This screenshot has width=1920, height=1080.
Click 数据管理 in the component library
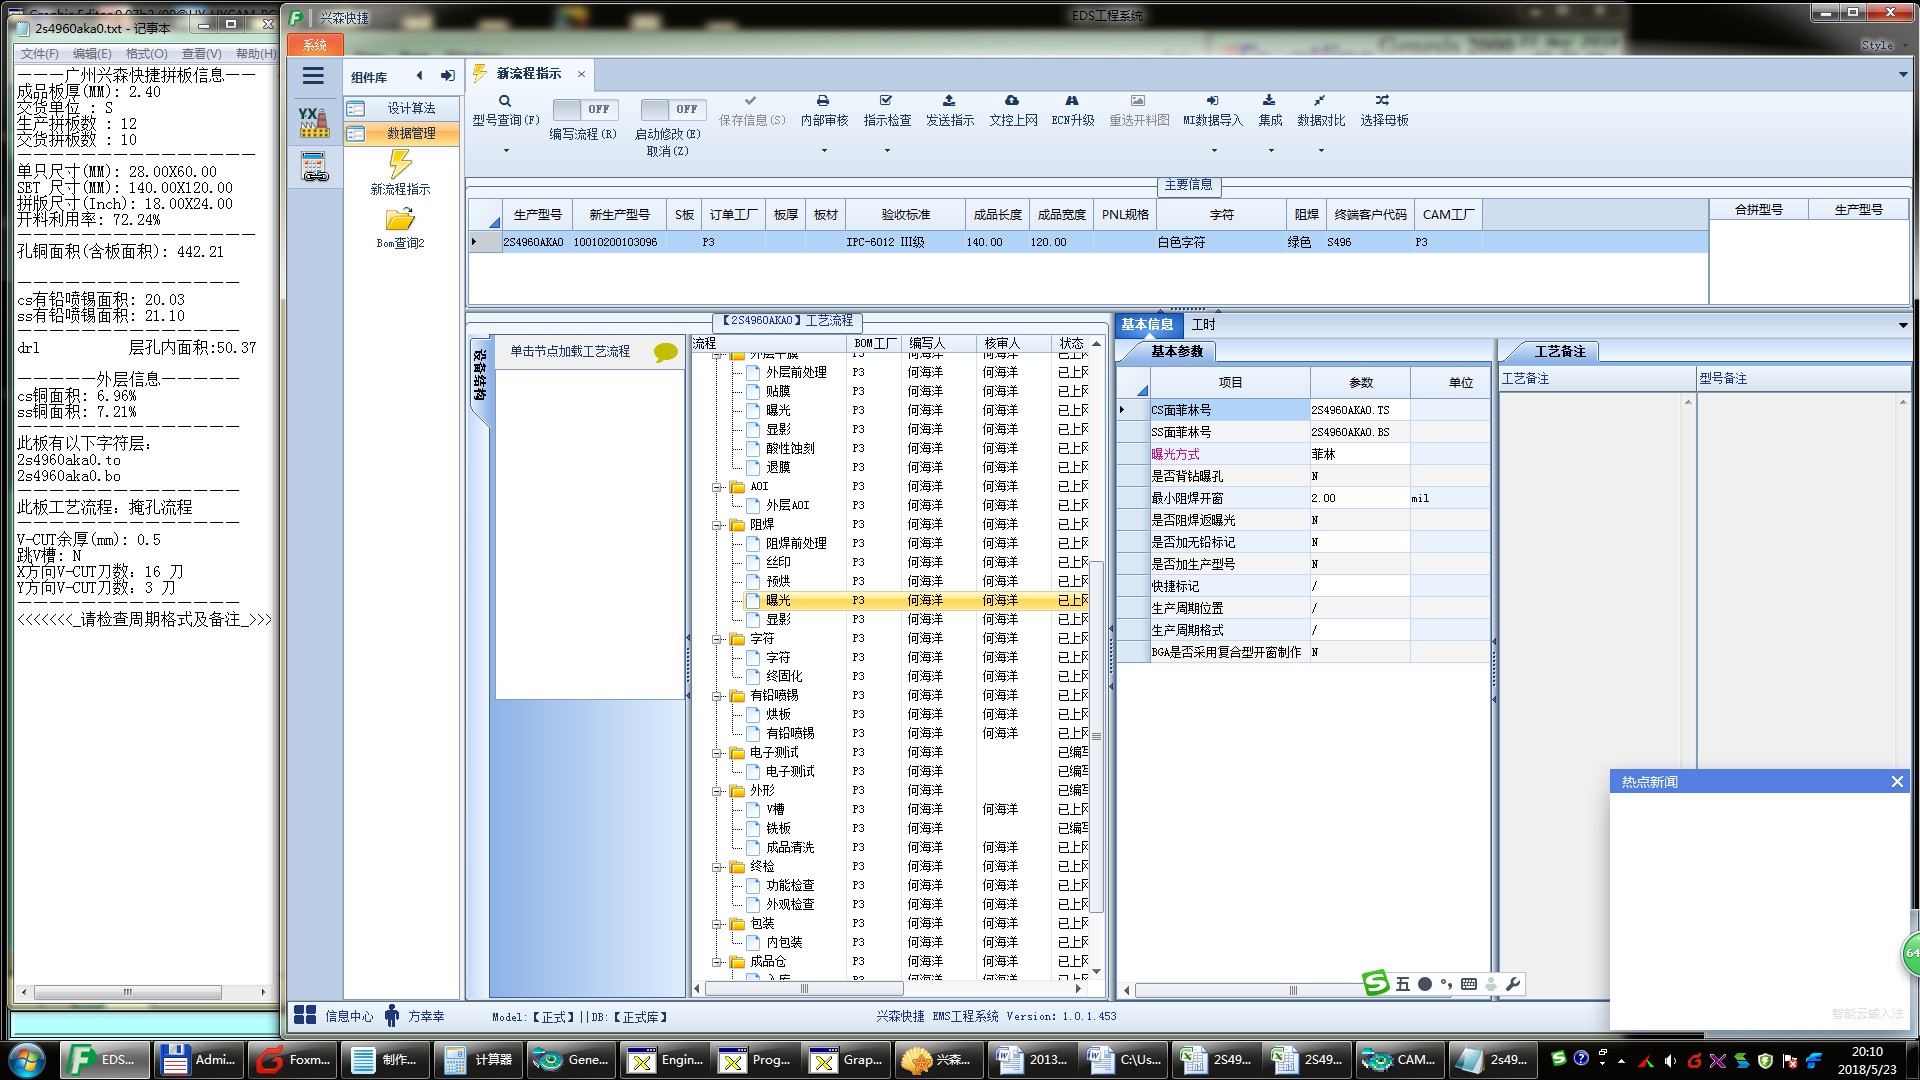pos(410,133)
